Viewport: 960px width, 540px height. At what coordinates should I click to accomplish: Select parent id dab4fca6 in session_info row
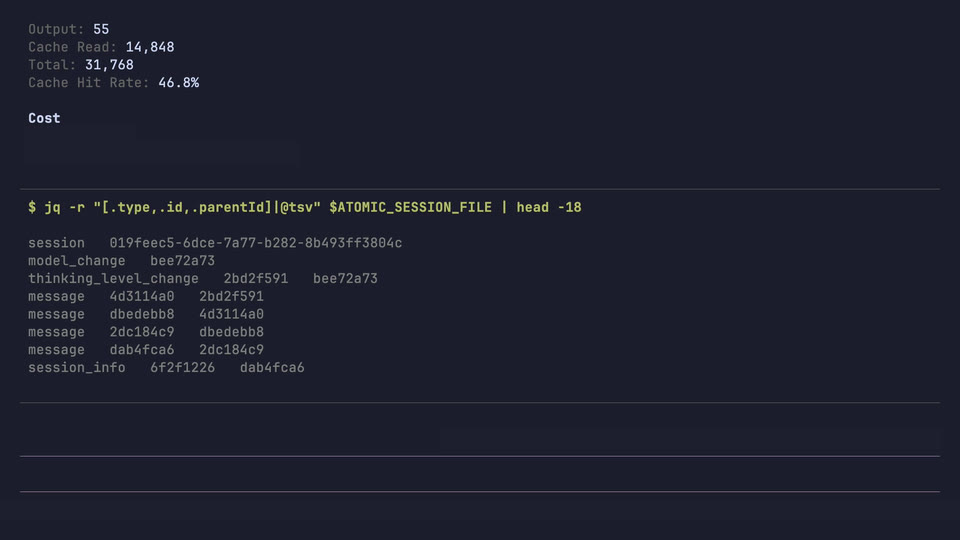coord(272,367)
